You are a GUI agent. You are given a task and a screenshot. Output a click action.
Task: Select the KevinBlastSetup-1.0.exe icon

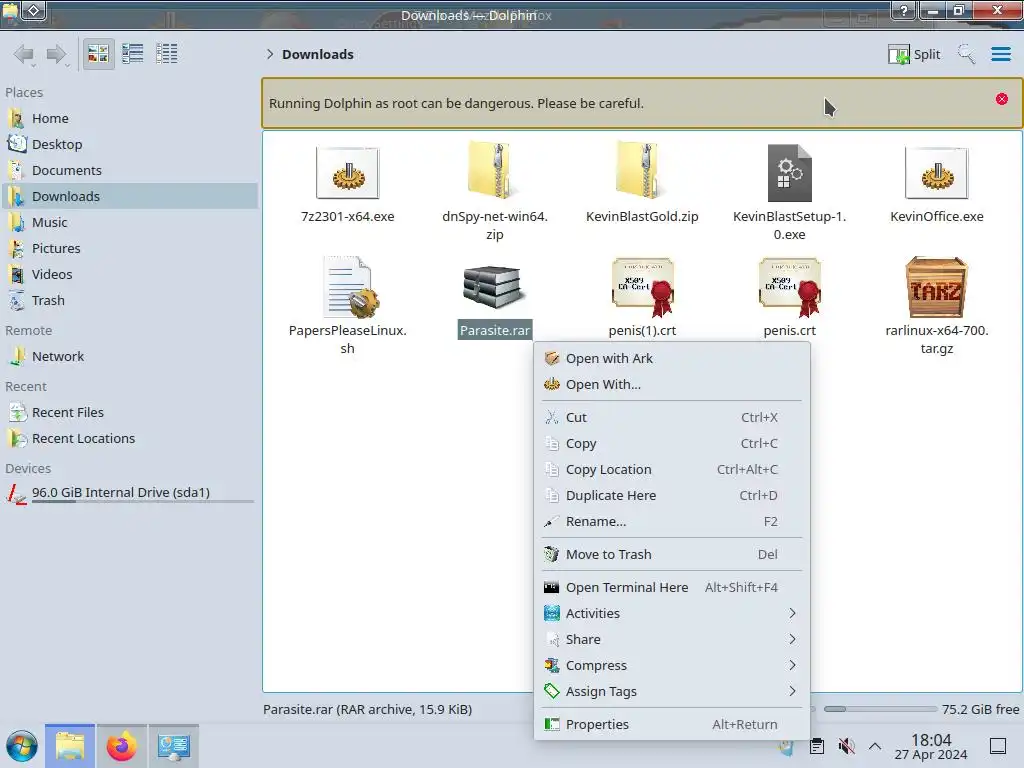pyautogui.click(x=790, y=173)
